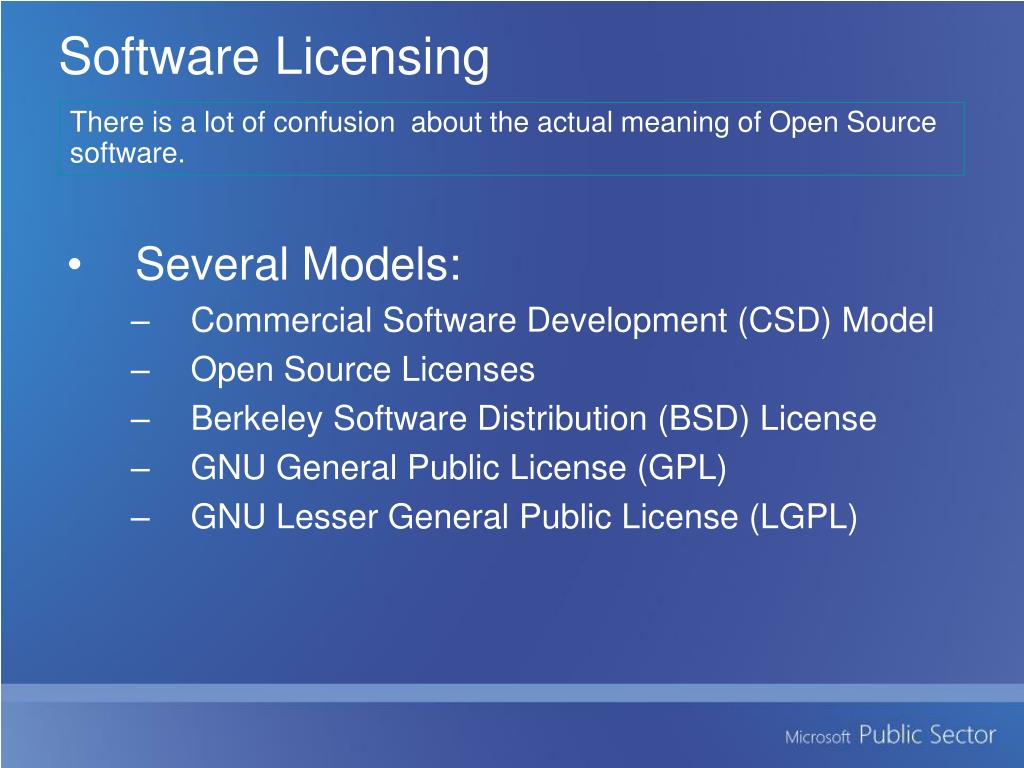Image resolution: width=1024 pixels, height=768 pixels.
Task: Click the 'Software Licensing' slide title
Action: (274, 57)
